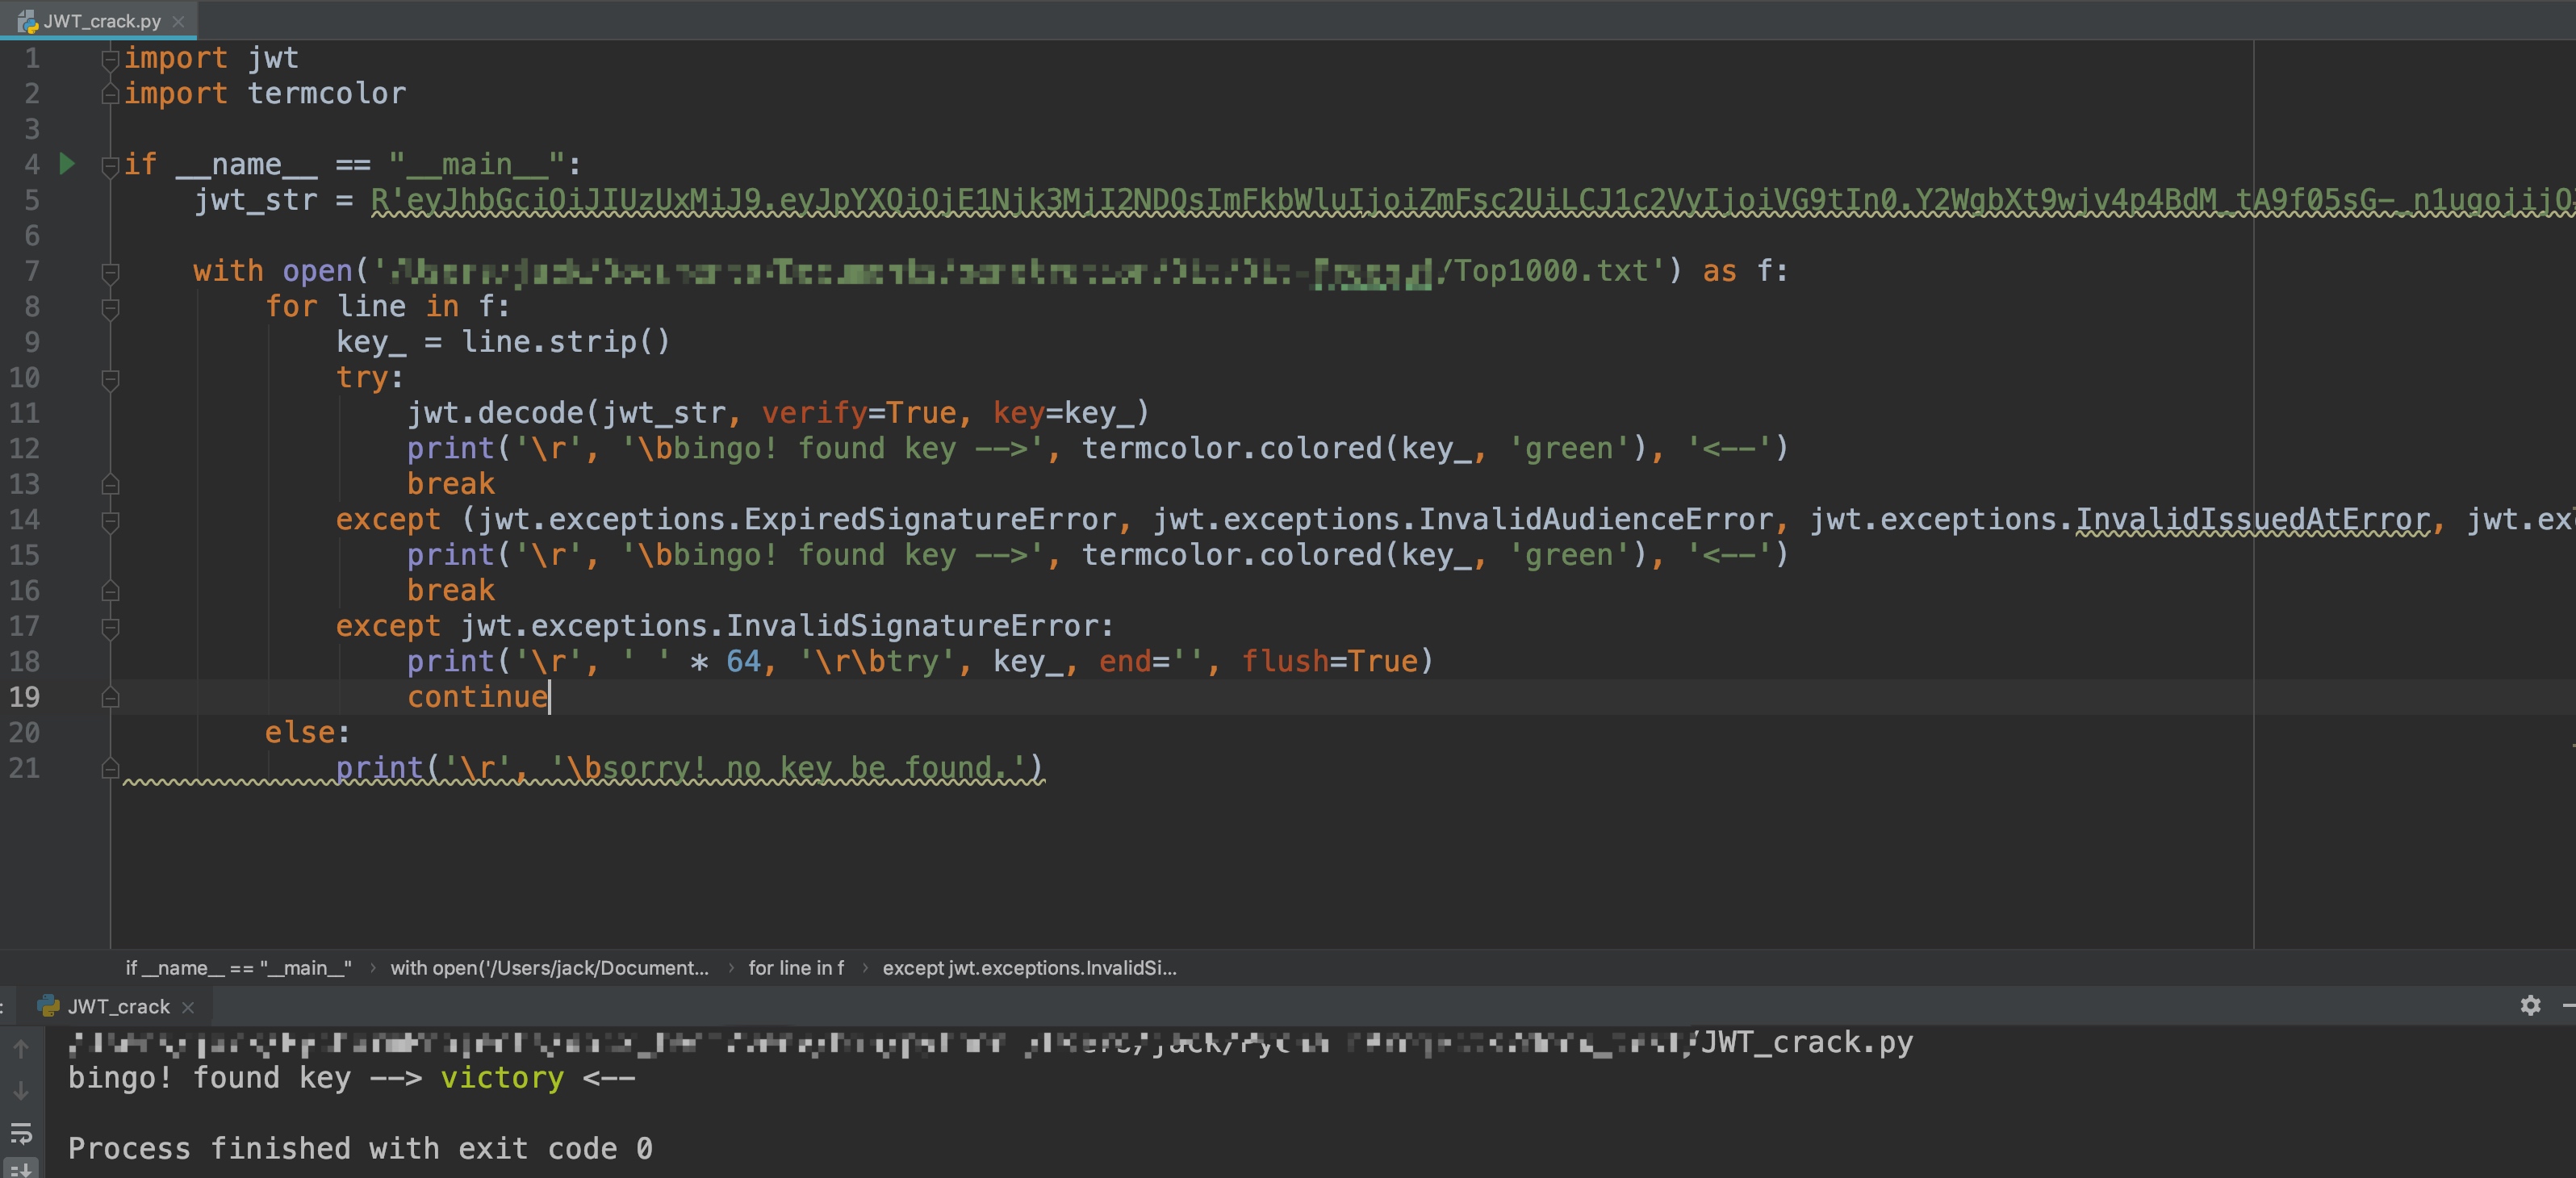Screen dimensions: 2576x1178
Task: Click 'verify=True' in jwt.decode call
Action: (859, 413)
